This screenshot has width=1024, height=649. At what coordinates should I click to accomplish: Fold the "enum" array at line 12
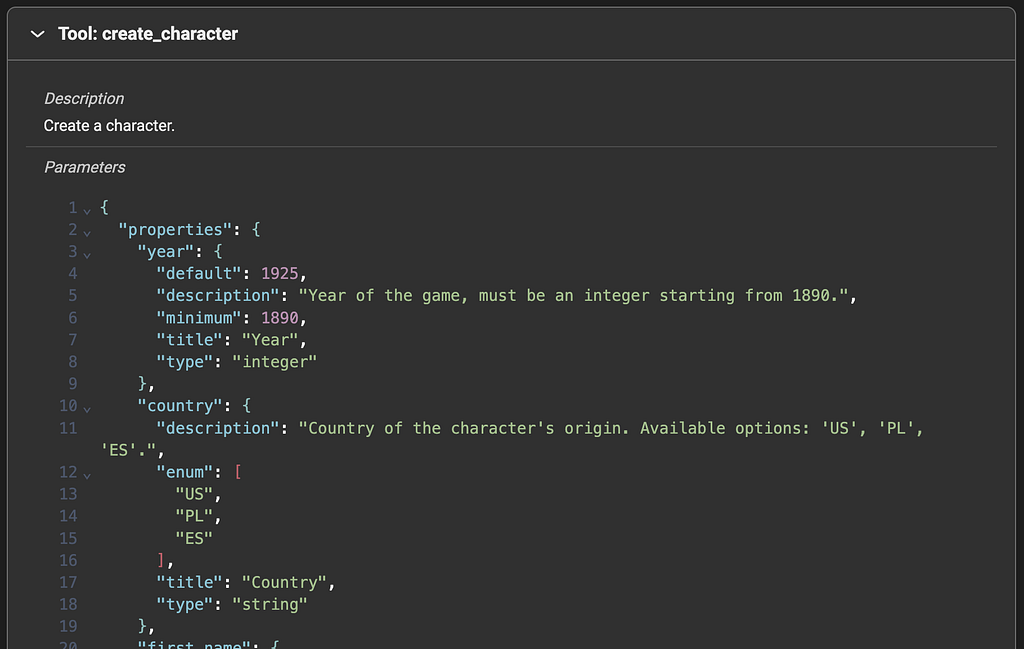tap(87, 475)
